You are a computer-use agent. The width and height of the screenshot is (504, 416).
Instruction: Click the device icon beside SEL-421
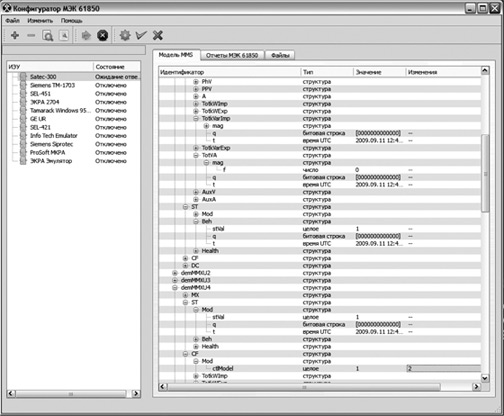[x=23, y=127]
